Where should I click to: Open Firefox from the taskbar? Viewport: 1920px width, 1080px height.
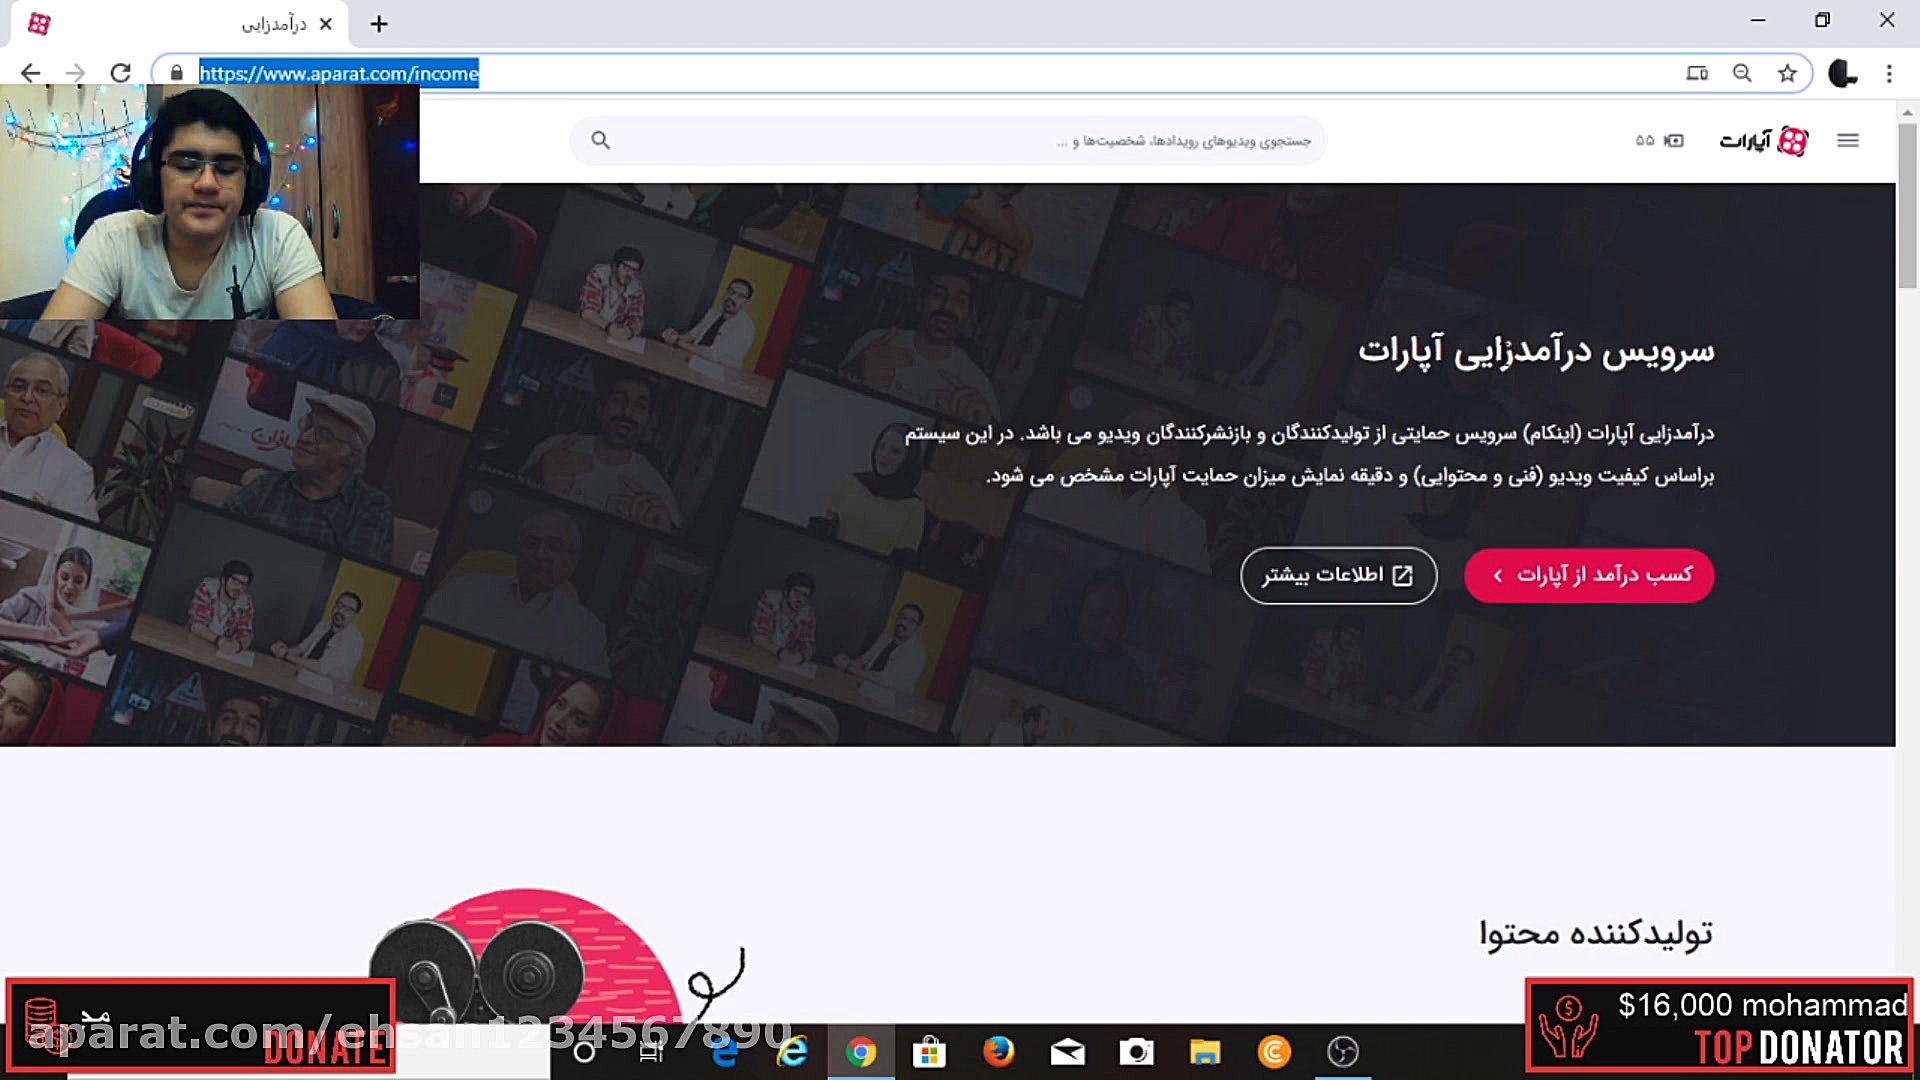(999, 1052)
